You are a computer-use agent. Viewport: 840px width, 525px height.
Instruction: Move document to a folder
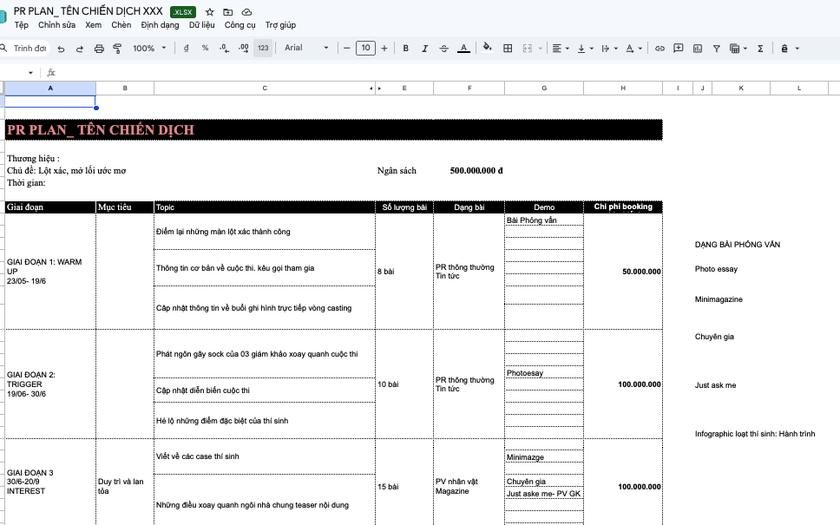point(228,12)
